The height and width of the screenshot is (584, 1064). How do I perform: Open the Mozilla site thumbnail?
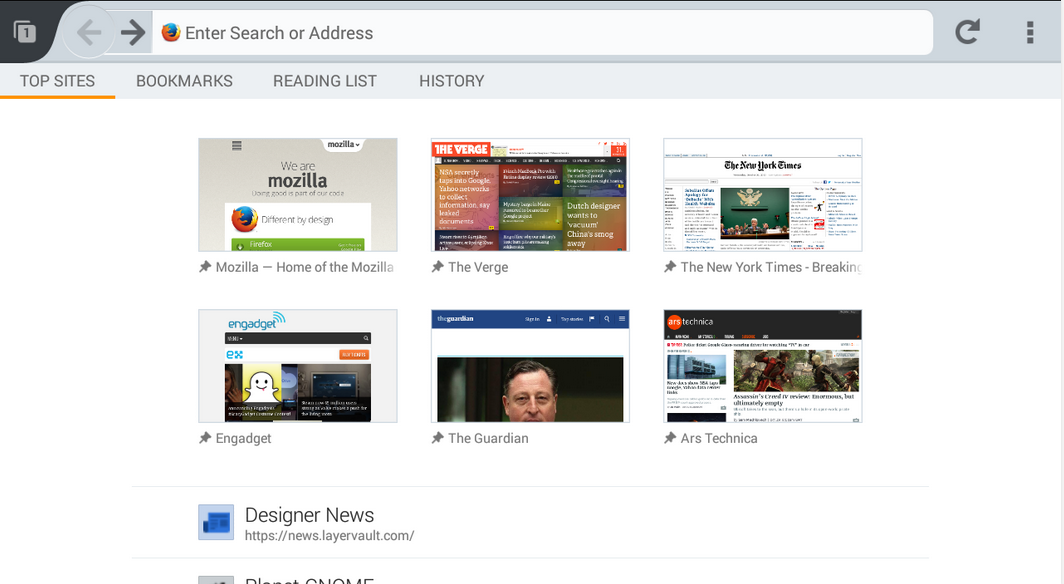(x=298, y=195)
